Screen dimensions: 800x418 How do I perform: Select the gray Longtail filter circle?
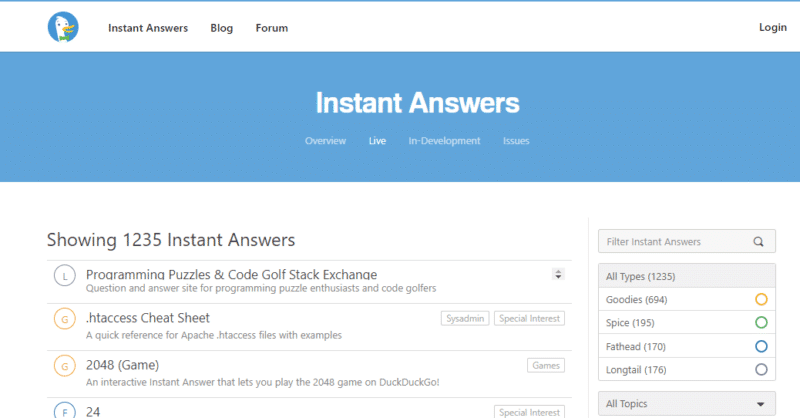(761, 370)
